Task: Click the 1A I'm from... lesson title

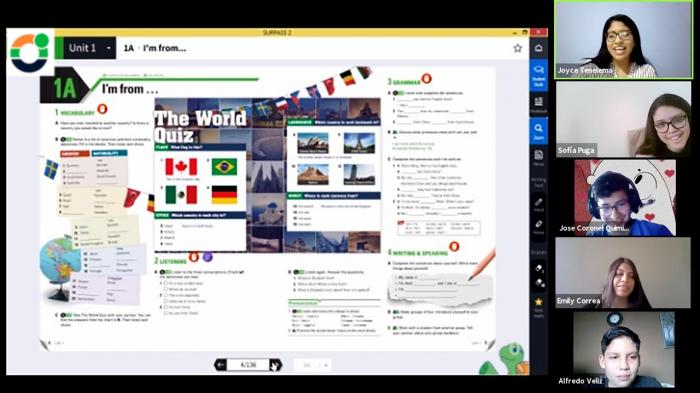Action: 155,48
